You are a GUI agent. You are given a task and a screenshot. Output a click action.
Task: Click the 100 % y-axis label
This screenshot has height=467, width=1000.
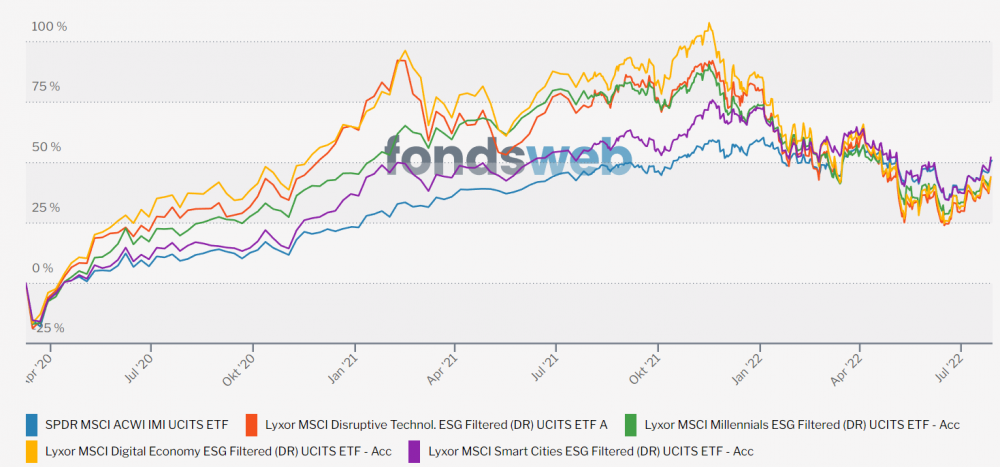click(49, 26)
